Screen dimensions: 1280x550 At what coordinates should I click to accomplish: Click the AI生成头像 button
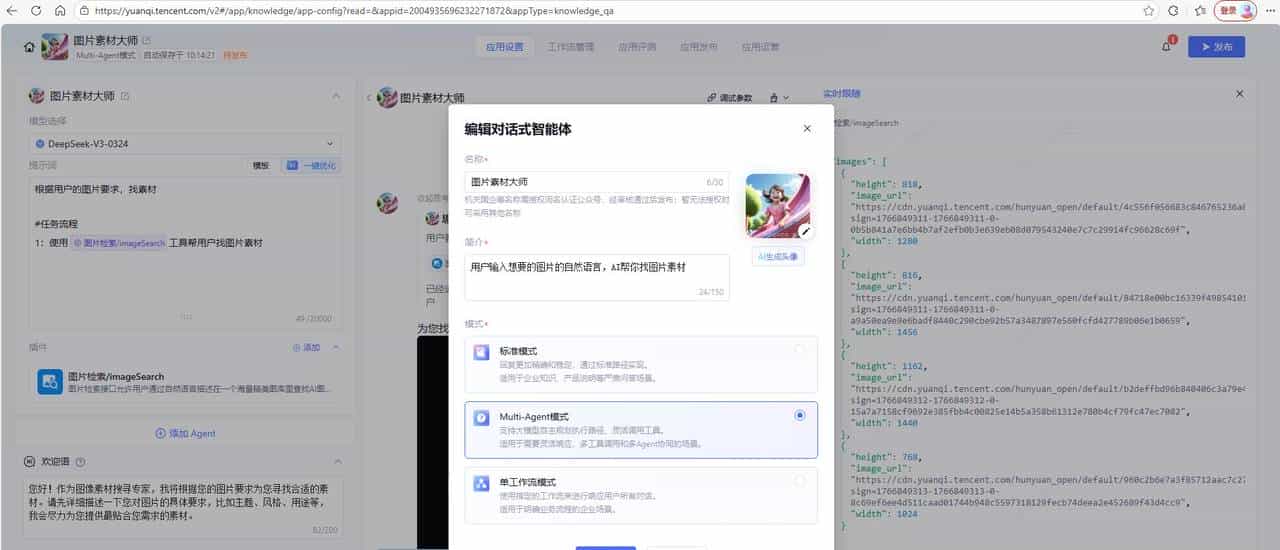point(777,256)
